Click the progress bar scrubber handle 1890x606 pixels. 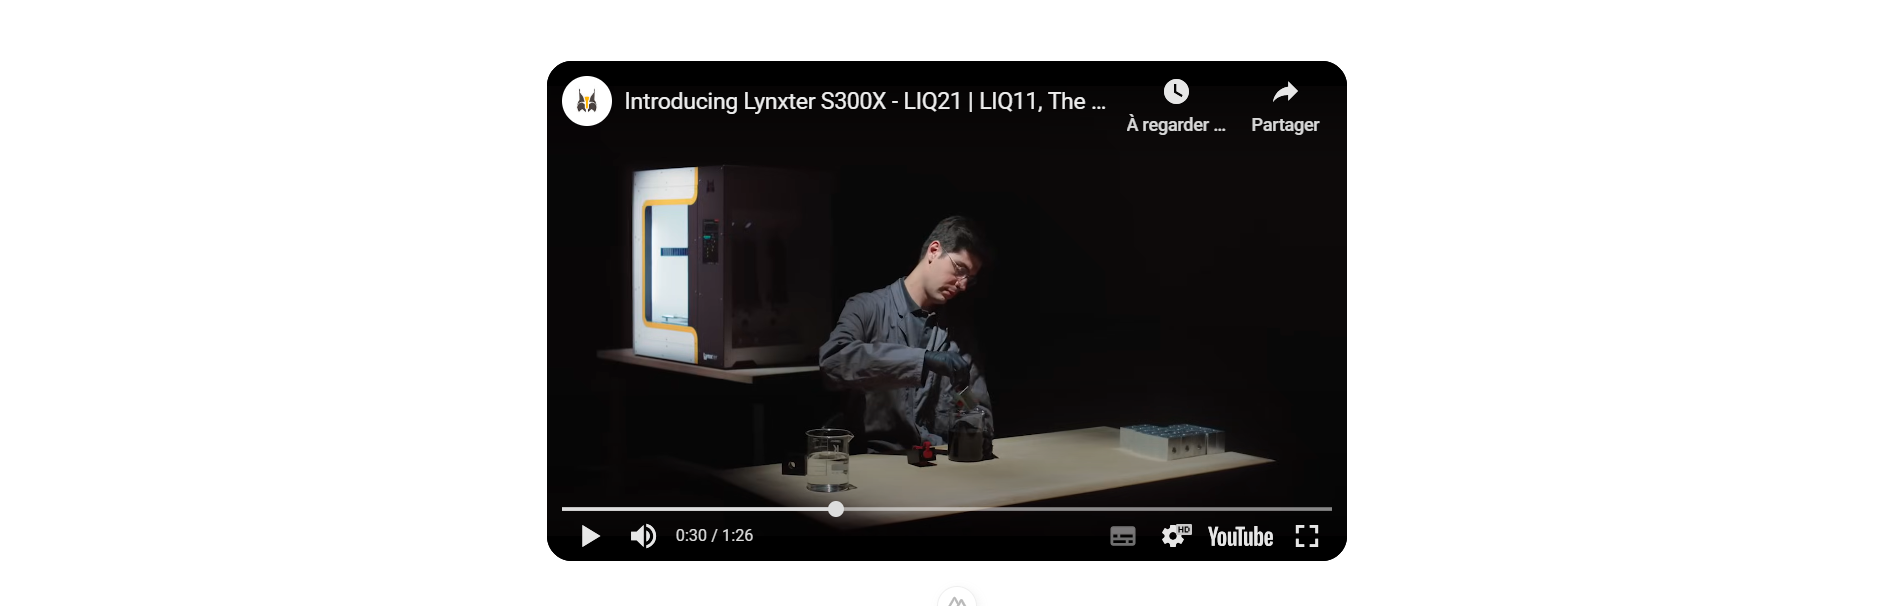[x=836, y=509]
